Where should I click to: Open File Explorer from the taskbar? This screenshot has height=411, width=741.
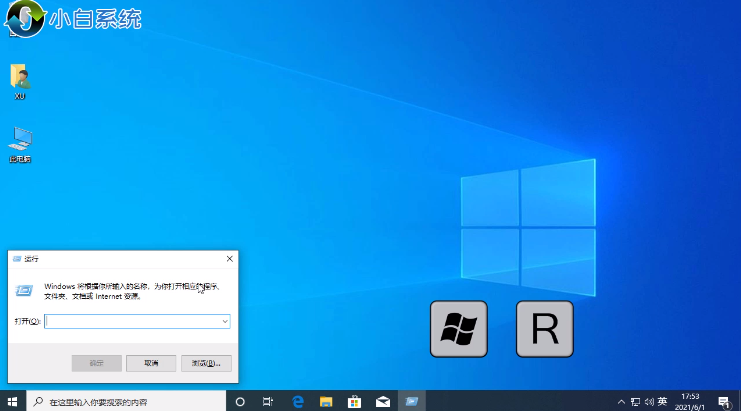click(325, 402)
